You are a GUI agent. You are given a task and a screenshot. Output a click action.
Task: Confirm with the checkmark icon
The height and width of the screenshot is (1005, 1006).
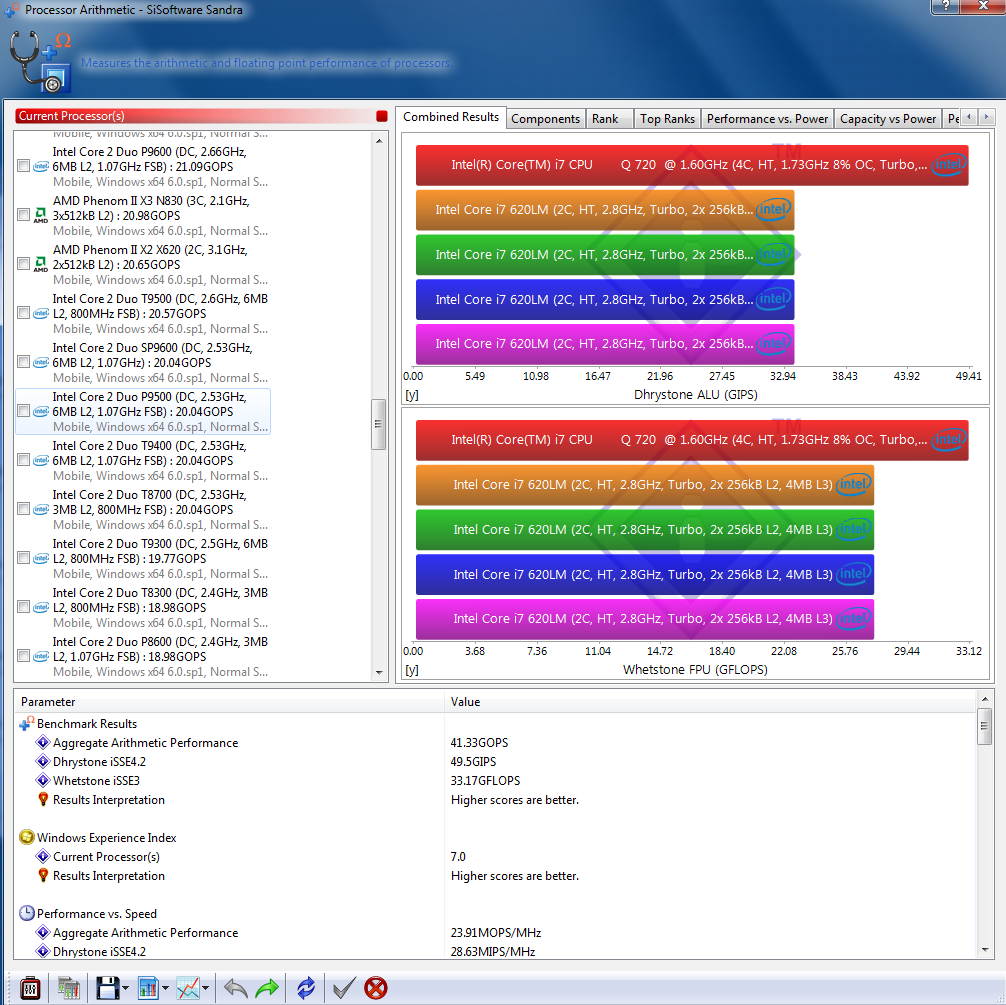click(x=344, y=988)
